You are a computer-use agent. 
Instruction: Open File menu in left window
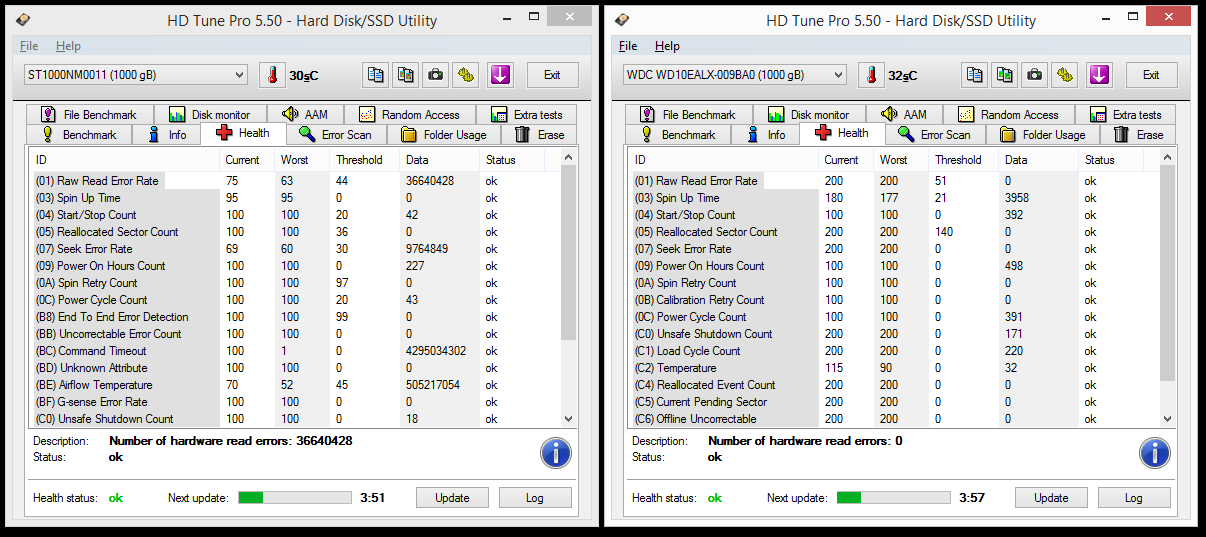pos(29,46)
